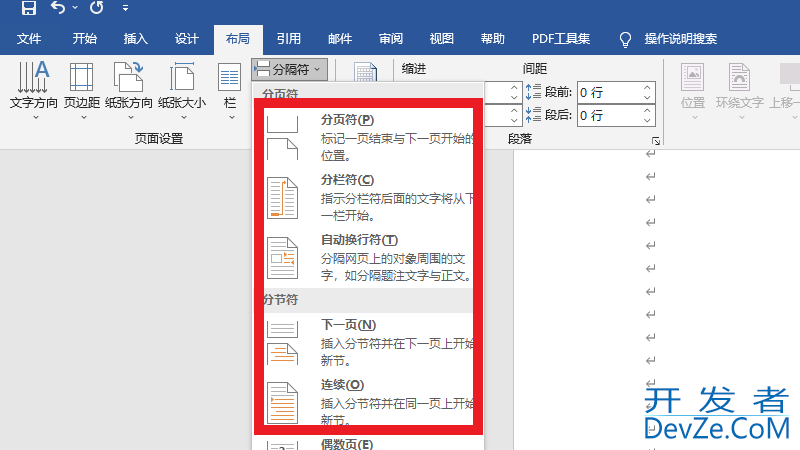The image size is (800, 450).
Task: Decrease 段后 spacing with down arrow
Action: tap(647, 120)
